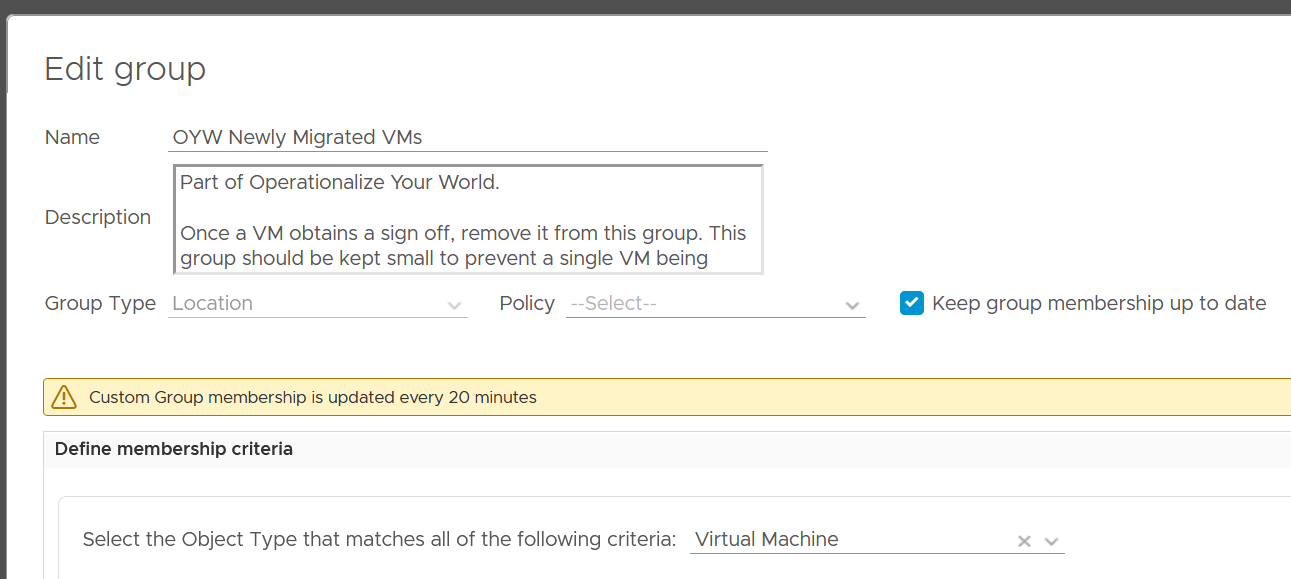Click into the Description text area
Viewport: 1291px width, 579px height.
tap(468, 219)
